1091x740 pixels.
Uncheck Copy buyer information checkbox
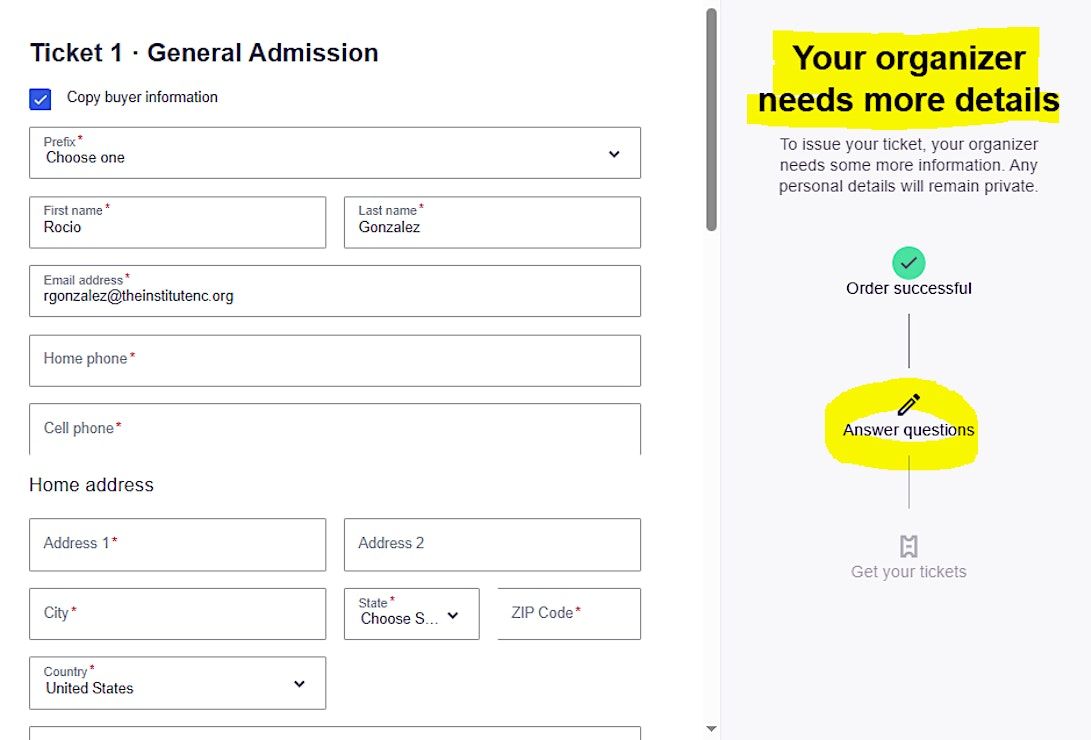(40, 99)
